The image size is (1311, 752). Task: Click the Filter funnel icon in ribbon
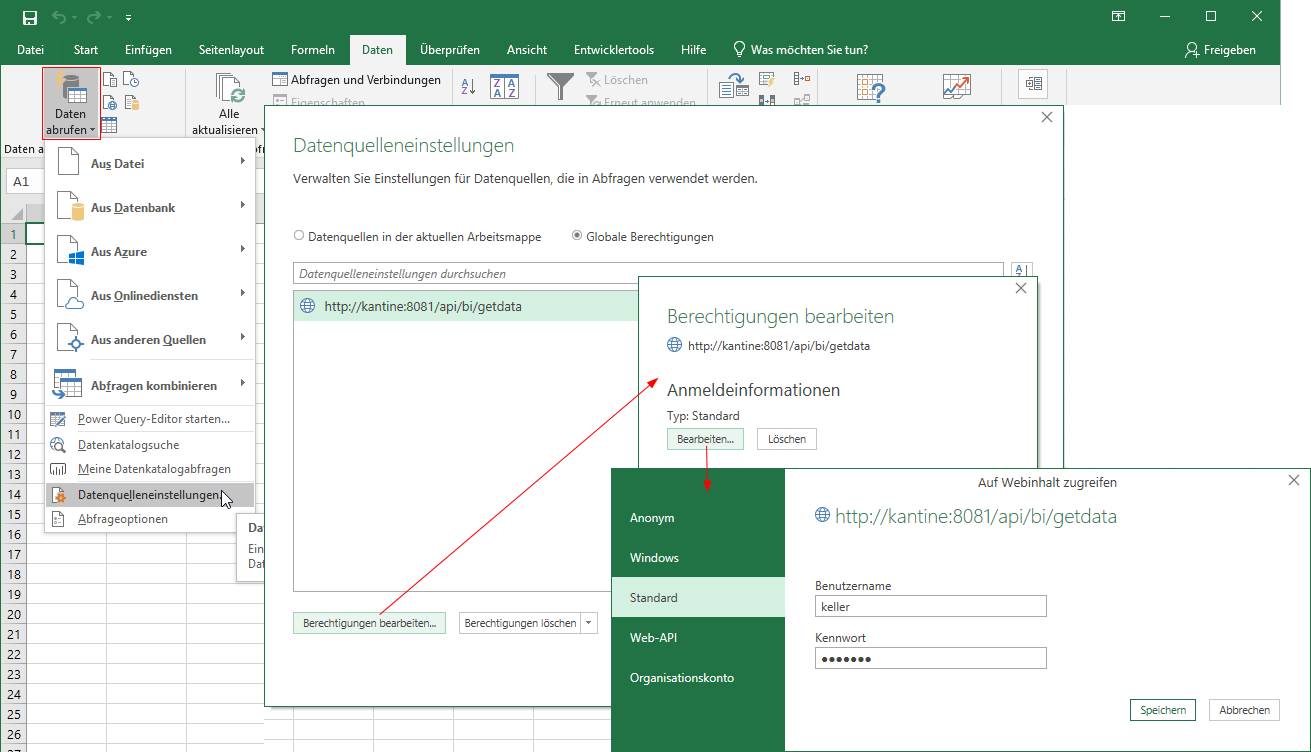(560, 87)
